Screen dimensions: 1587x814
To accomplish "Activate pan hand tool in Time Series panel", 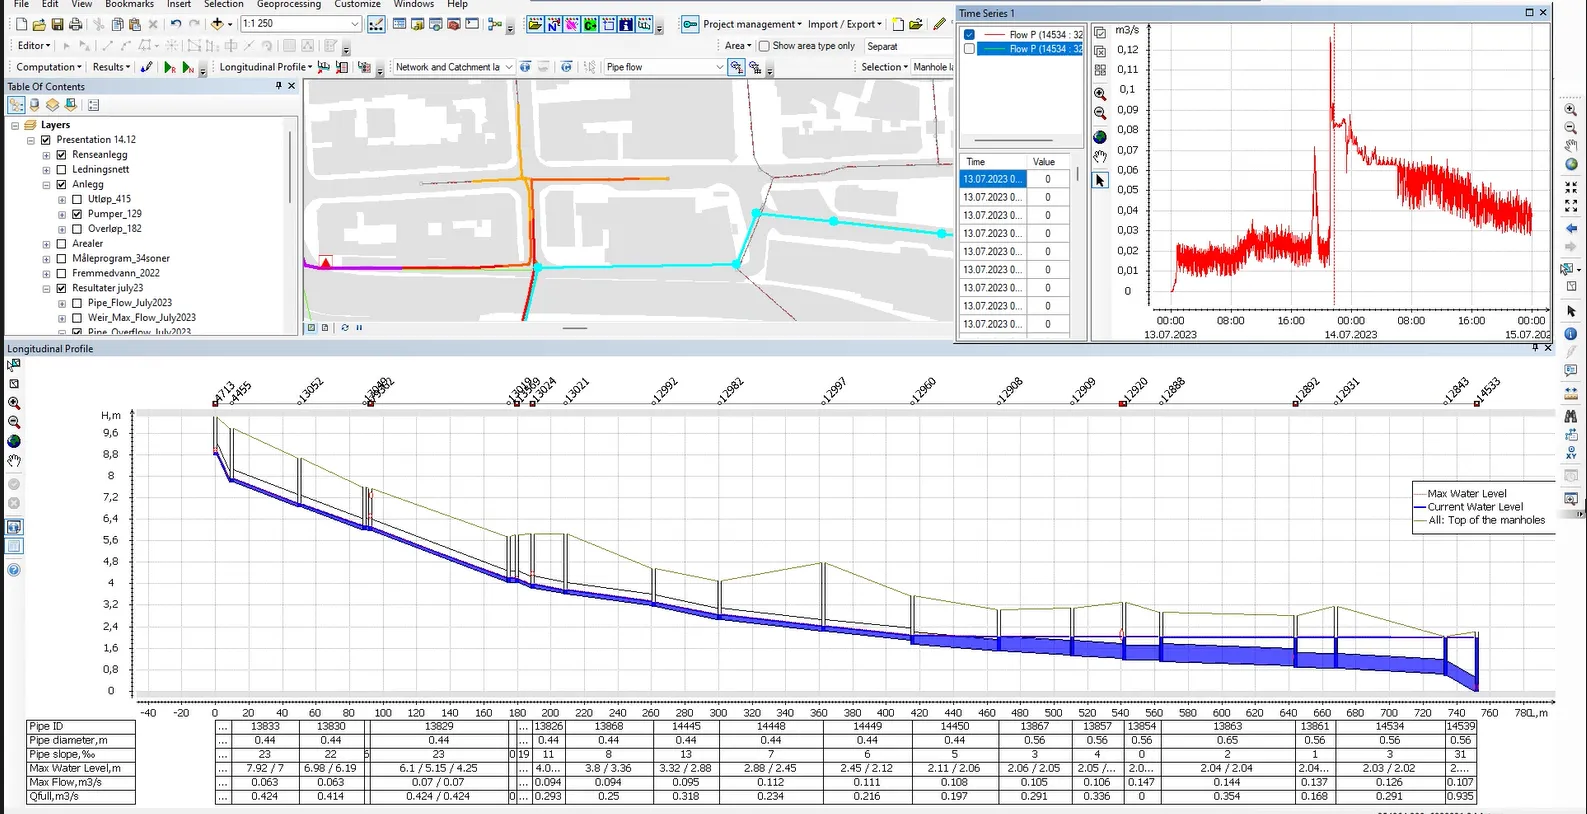I will click(1100, 157).
